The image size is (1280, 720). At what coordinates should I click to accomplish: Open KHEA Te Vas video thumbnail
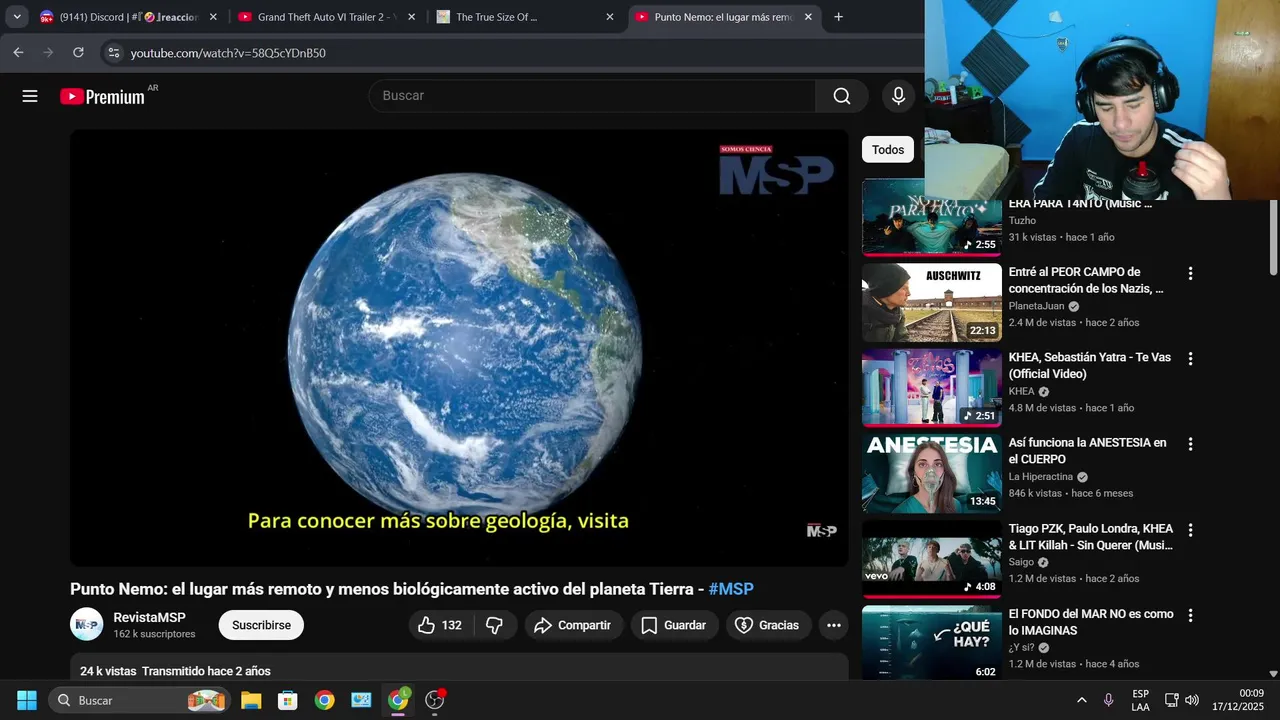pyautogui.click(x=932, y=388)
